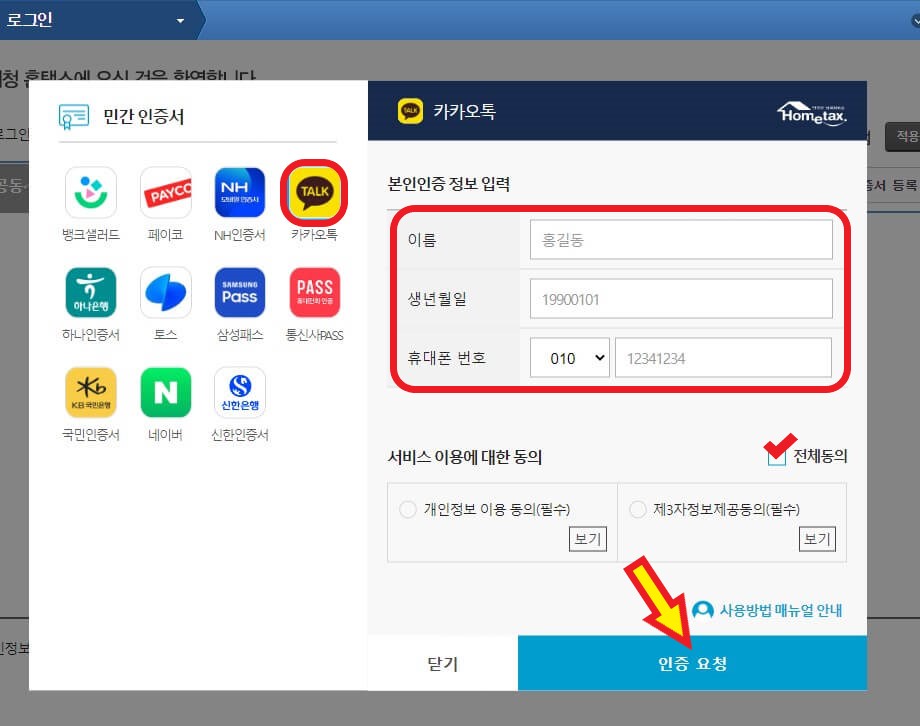This screenshot has height=726, width=920.
Task: Click the 카카오톡 icon in dialog header
Action: click(410, 111)
